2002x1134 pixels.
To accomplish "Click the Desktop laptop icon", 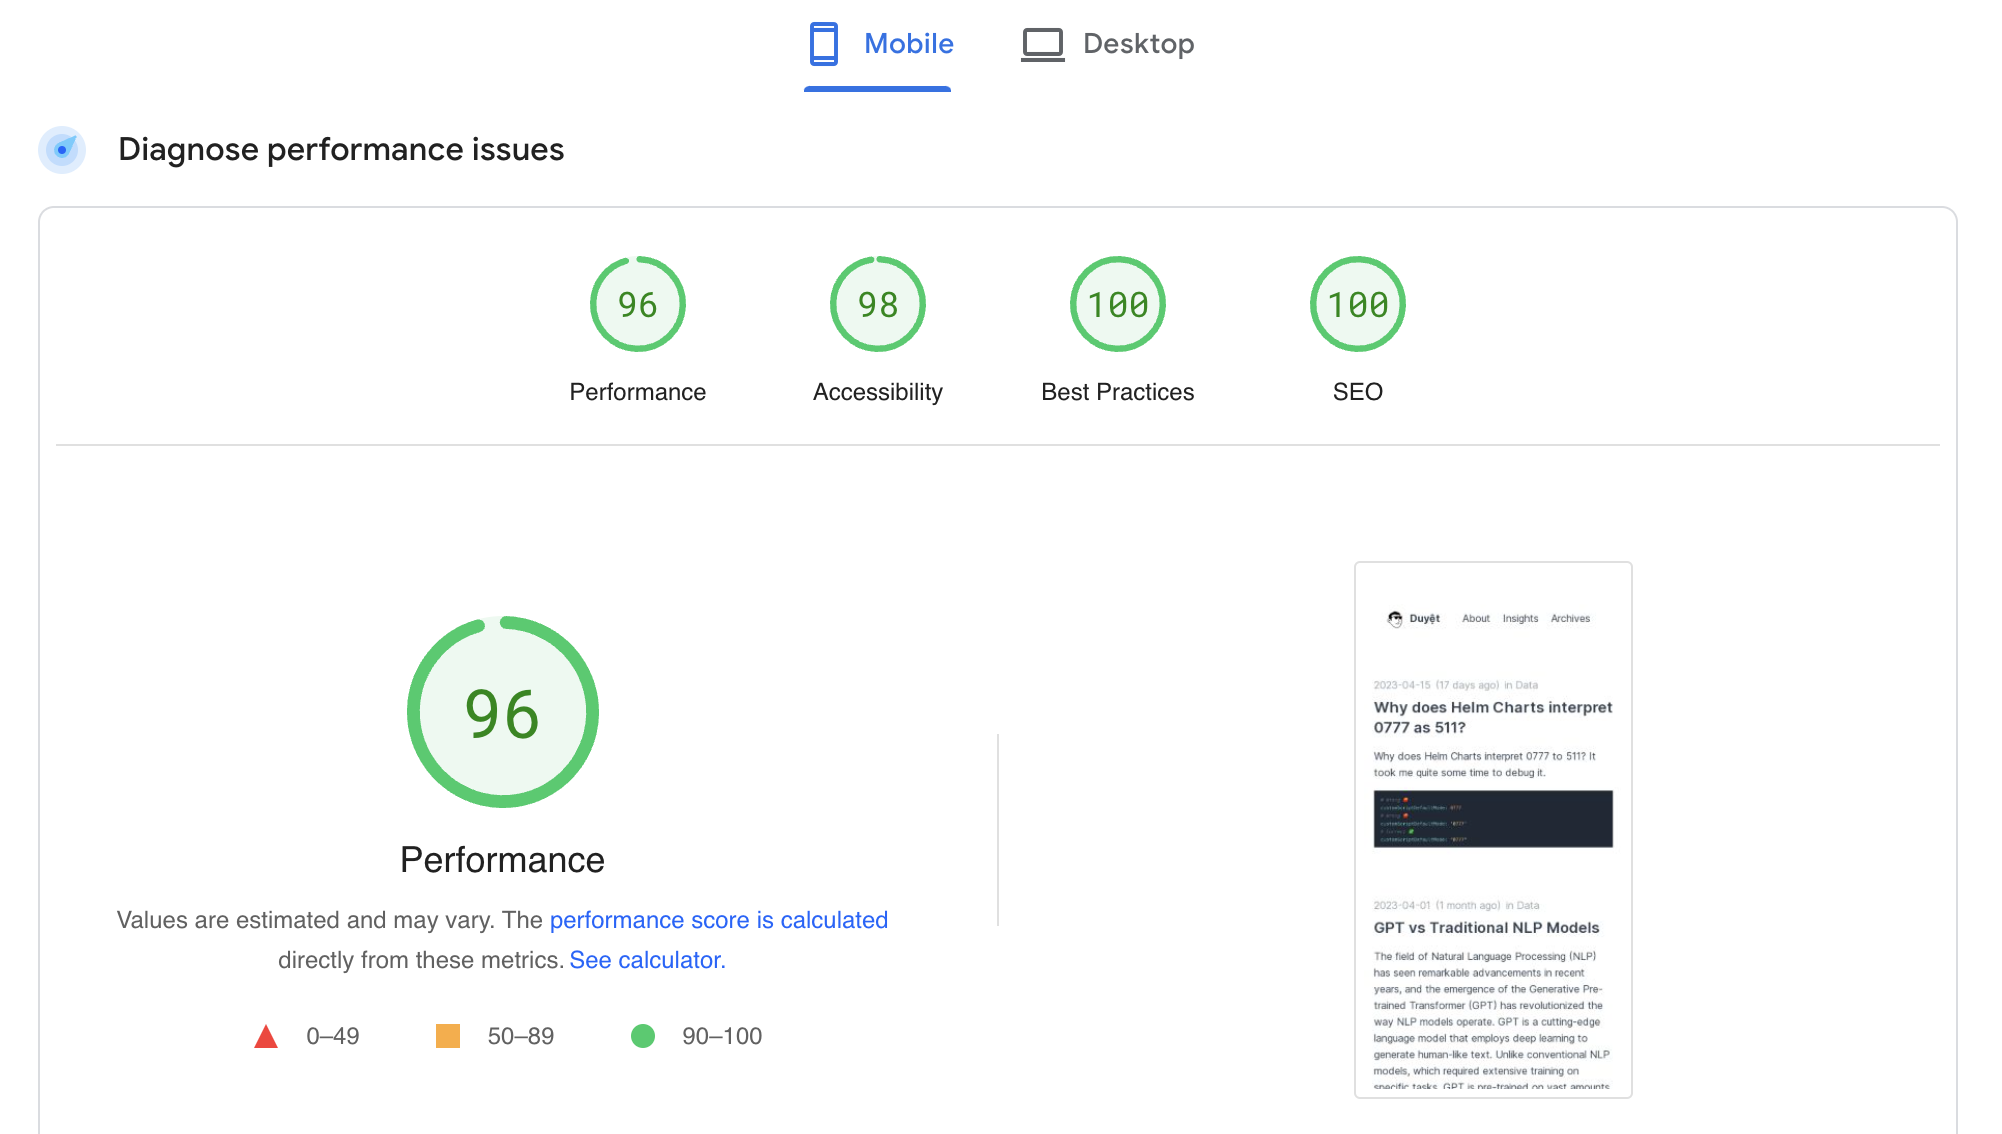I will pyautogui.click(x=1042, y=44).
